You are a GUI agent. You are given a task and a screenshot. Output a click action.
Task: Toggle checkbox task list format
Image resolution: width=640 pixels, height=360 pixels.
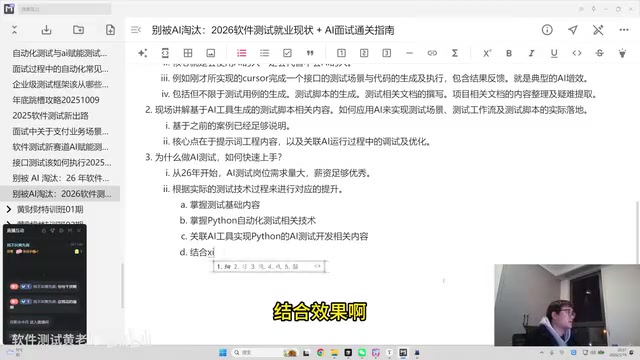coord(287,53)
